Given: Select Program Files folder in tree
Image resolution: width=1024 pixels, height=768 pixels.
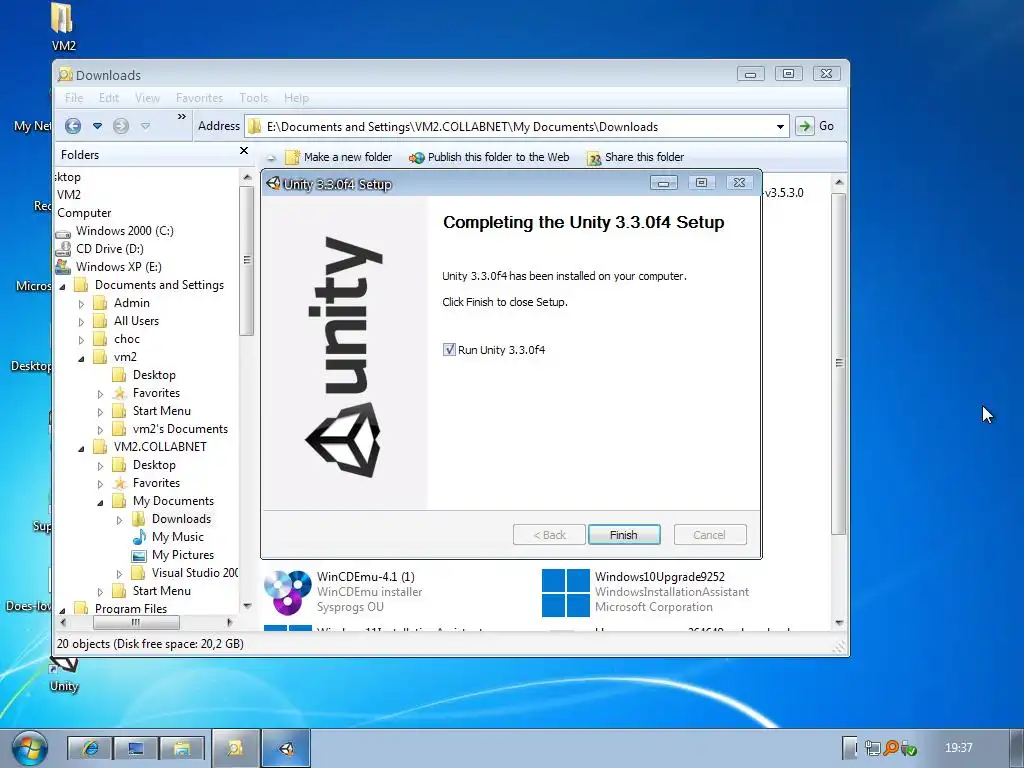Looking at the screenshot, I should click(131, 609).
